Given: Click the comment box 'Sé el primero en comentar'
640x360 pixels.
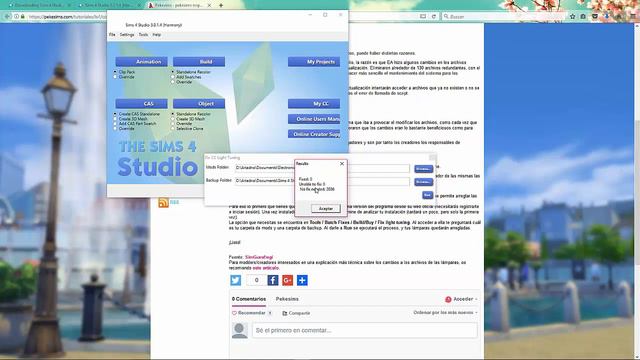Looking at the screenshot, I should 364,330.
